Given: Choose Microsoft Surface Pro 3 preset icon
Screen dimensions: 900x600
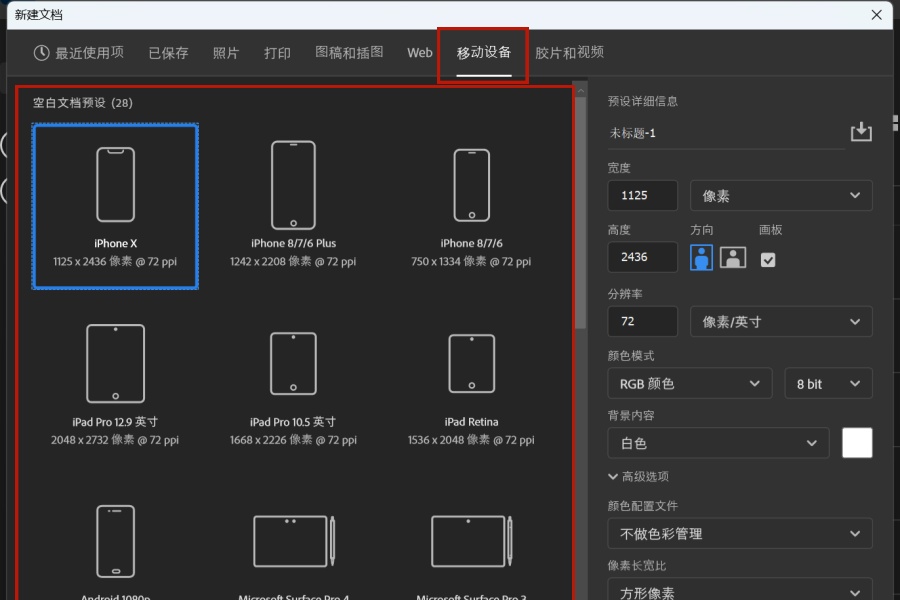Looking at the screenshot, I should pyautogui.click(x=472, y=541).
